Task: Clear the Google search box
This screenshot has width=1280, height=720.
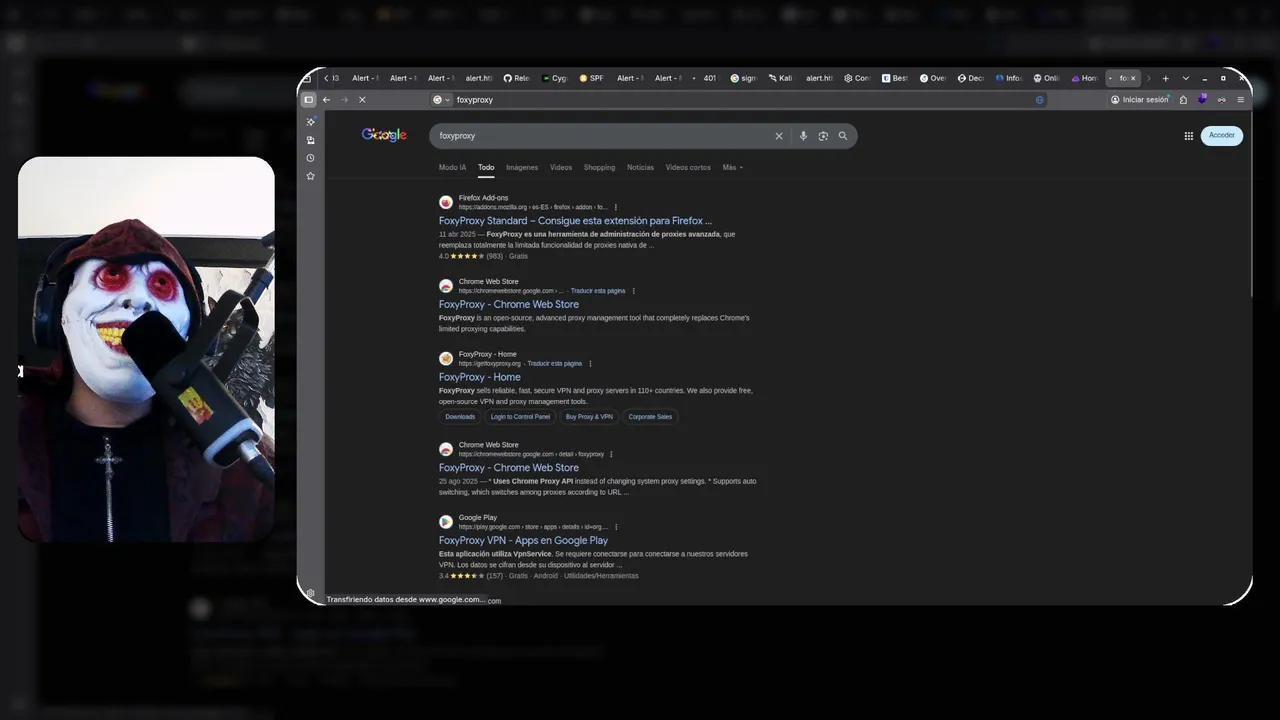Action: coord(779,136)
